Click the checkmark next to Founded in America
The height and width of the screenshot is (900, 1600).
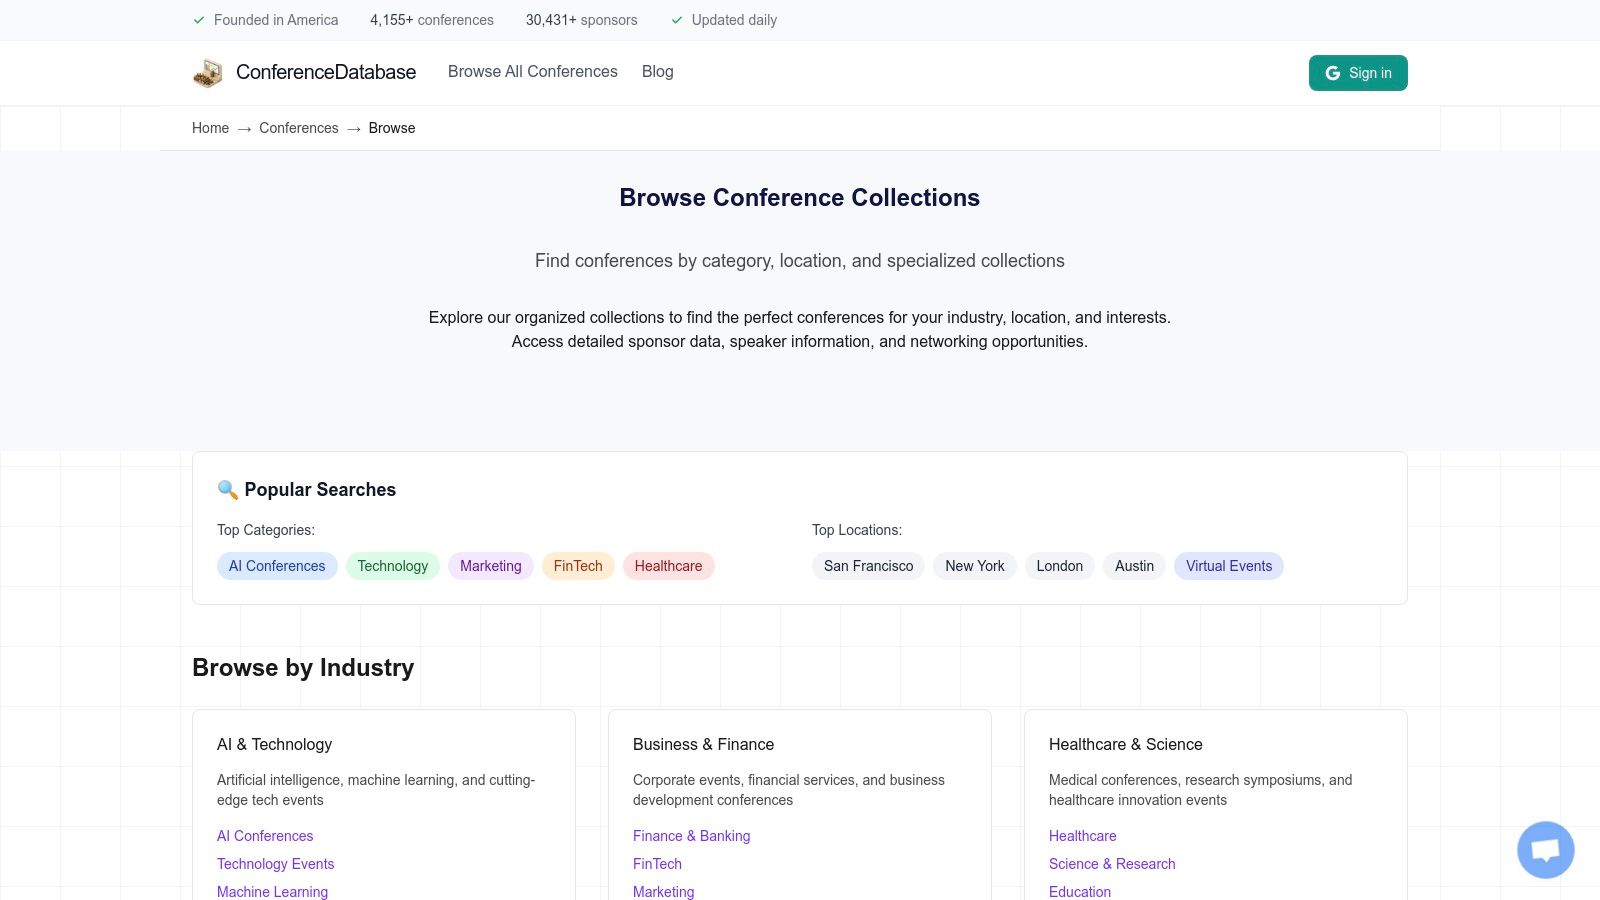click(199, 19)
